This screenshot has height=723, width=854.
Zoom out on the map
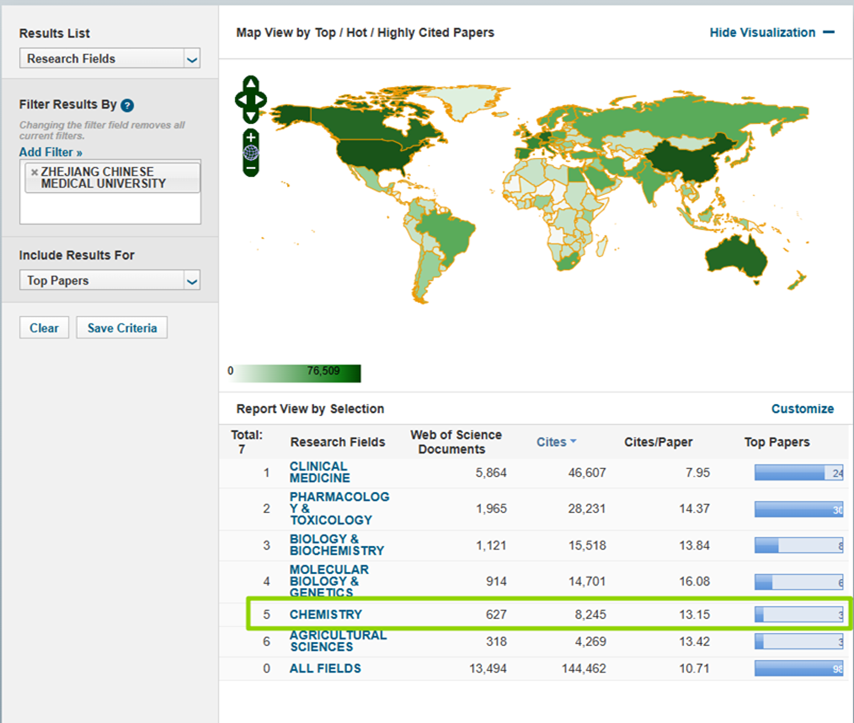click(x=250, y=168)
